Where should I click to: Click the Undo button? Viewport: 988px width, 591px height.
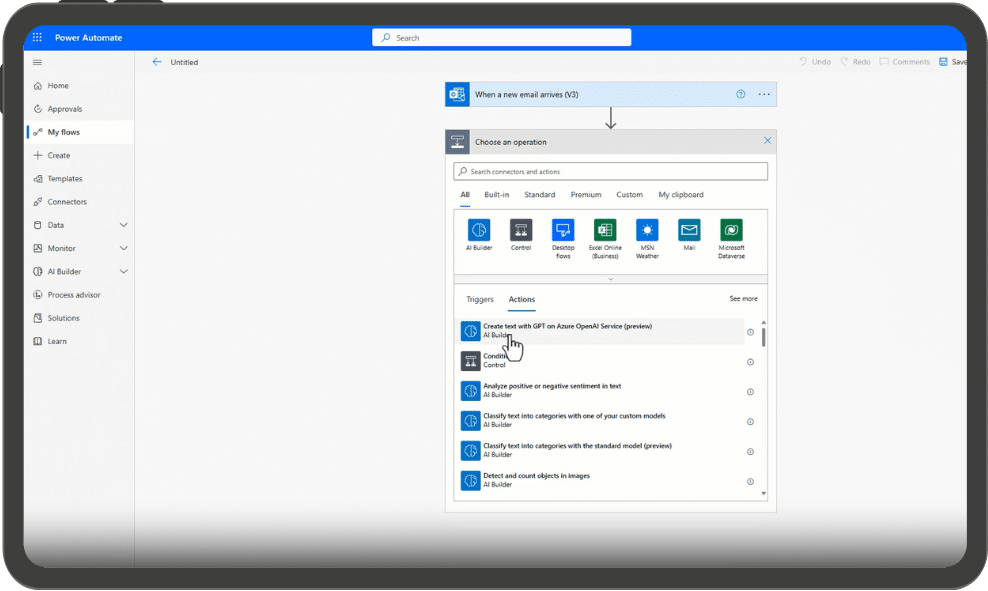point(815,62)
